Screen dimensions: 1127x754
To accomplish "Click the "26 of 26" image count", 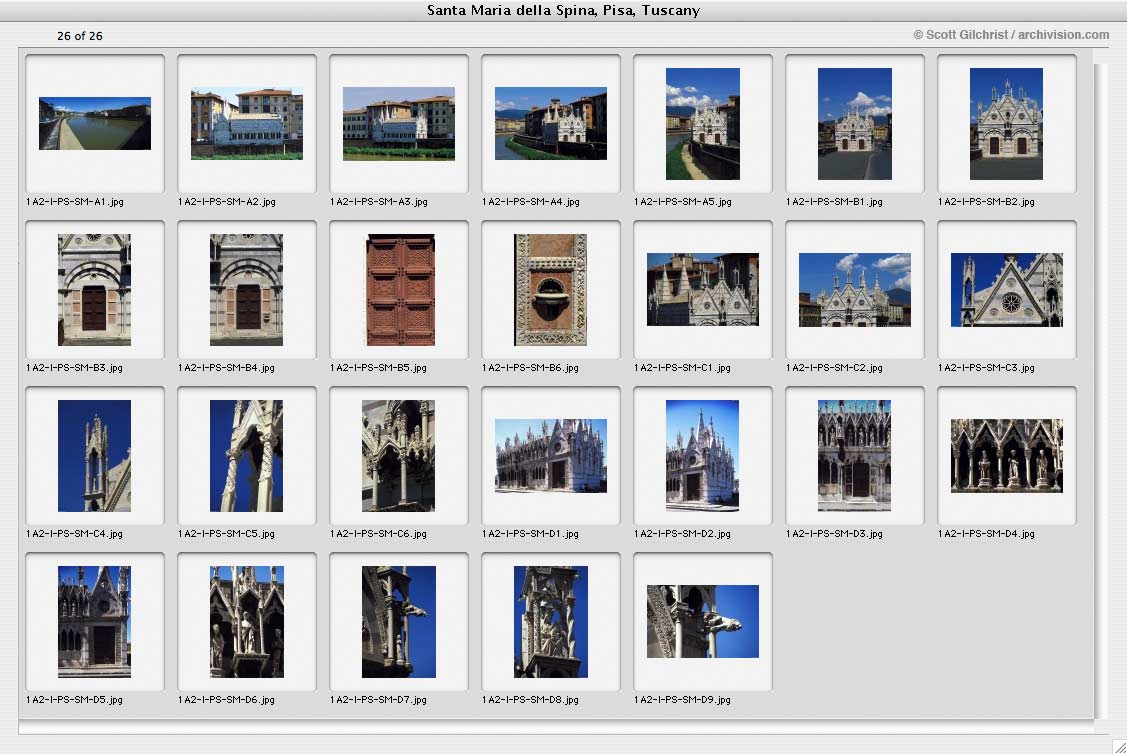I will click(x=80, y=36).
